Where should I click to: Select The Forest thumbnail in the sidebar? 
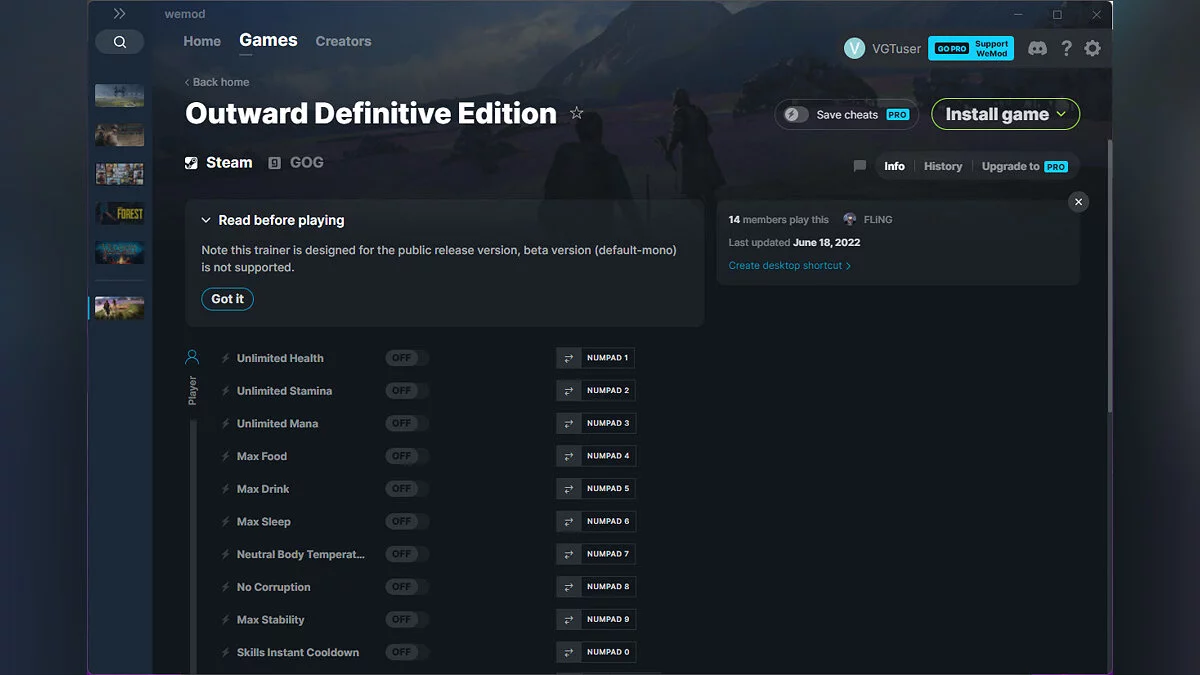[x=118, y=212]
